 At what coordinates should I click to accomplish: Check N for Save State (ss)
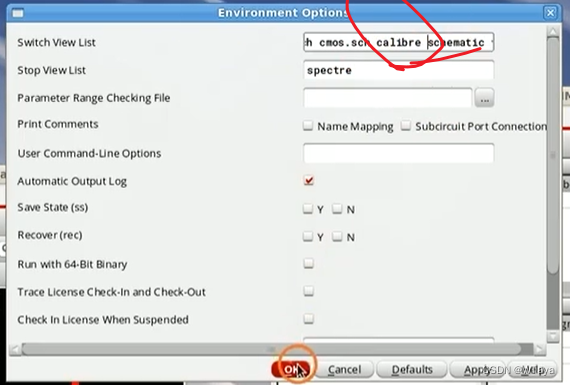pyautogui.click(x=337, y=209)
